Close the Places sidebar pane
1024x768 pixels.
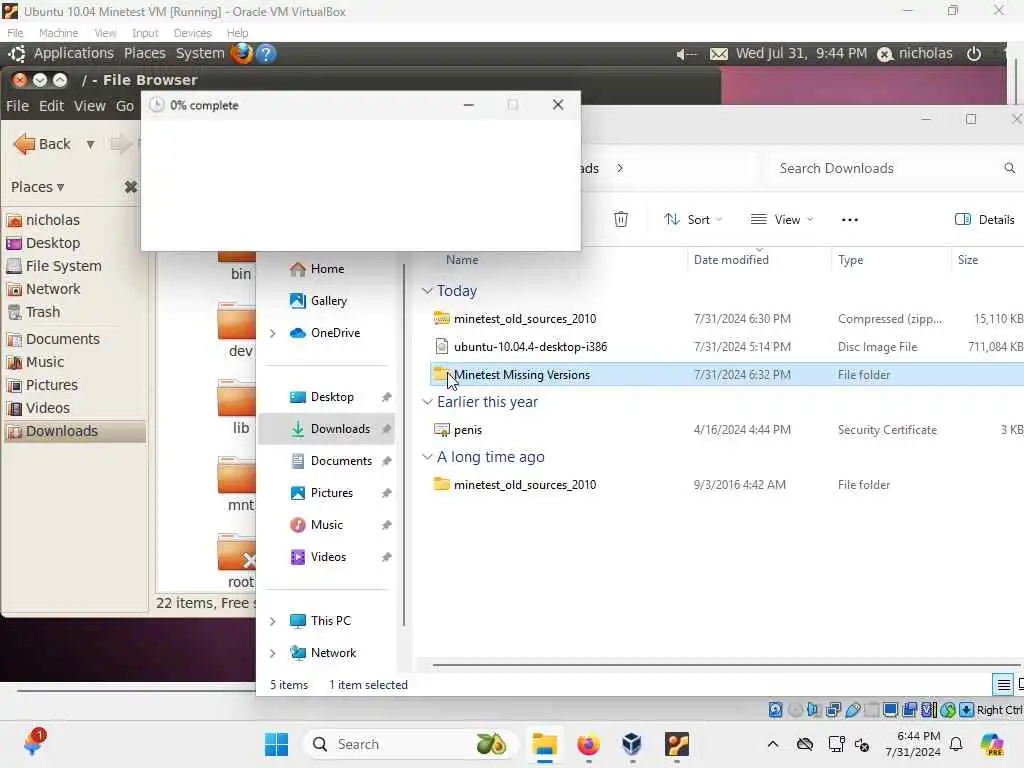point(131,187)
